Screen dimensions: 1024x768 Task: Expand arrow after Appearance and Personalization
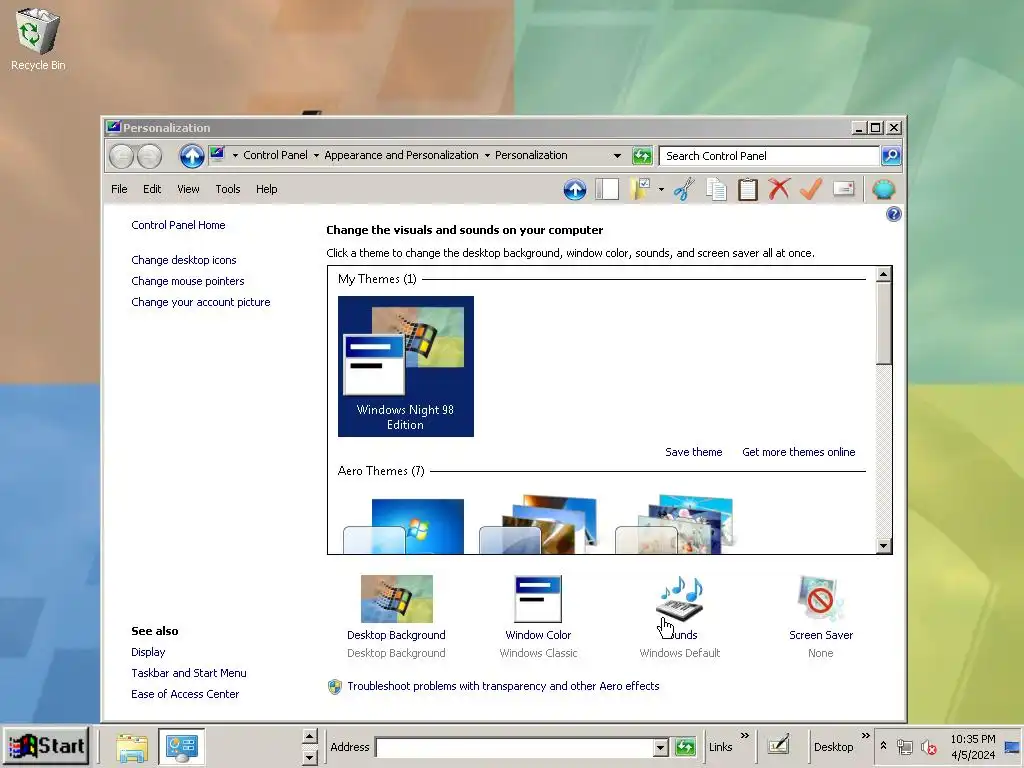(487, 155)
